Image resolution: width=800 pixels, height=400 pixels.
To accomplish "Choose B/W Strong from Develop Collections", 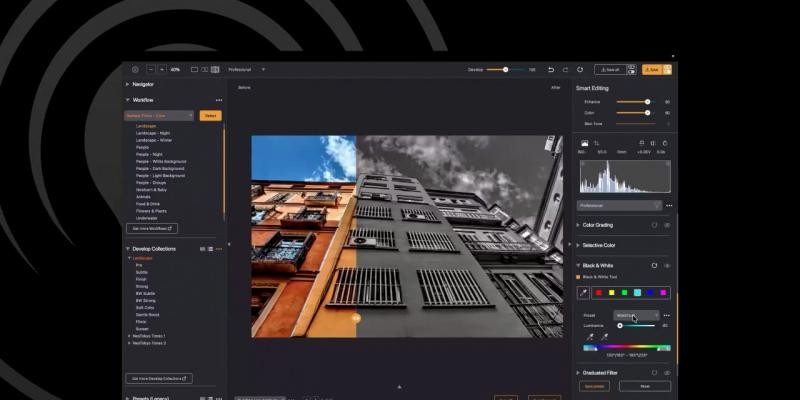I will (145, 300).
